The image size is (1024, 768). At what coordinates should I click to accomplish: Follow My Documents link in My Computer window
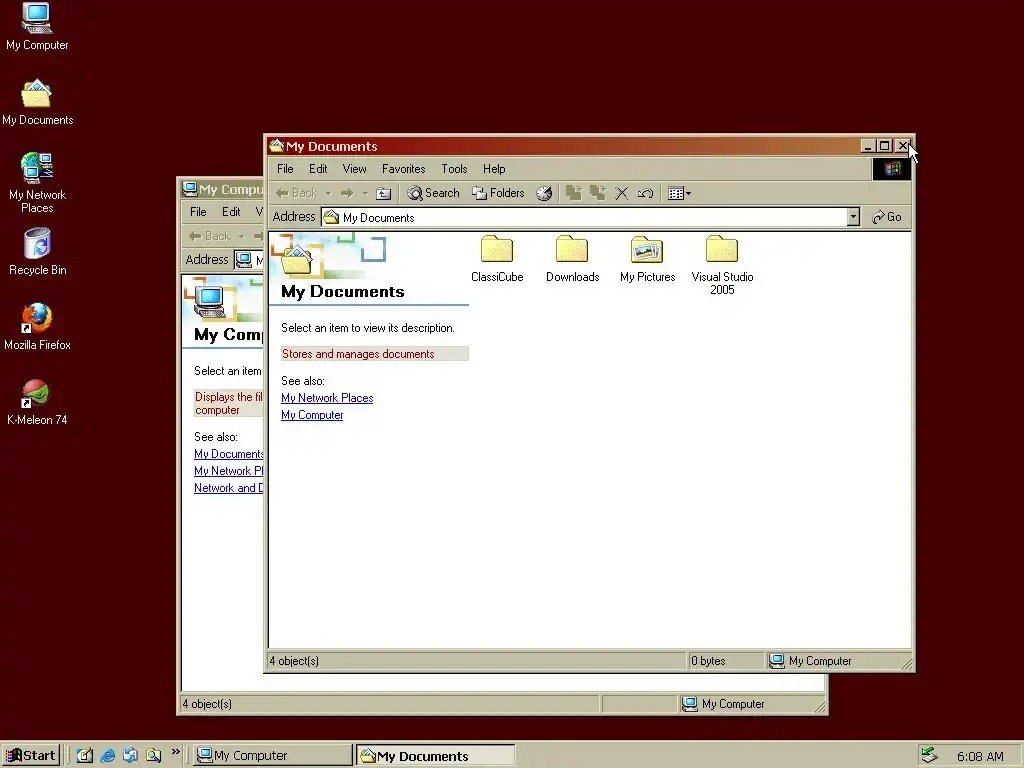point(229,454)
